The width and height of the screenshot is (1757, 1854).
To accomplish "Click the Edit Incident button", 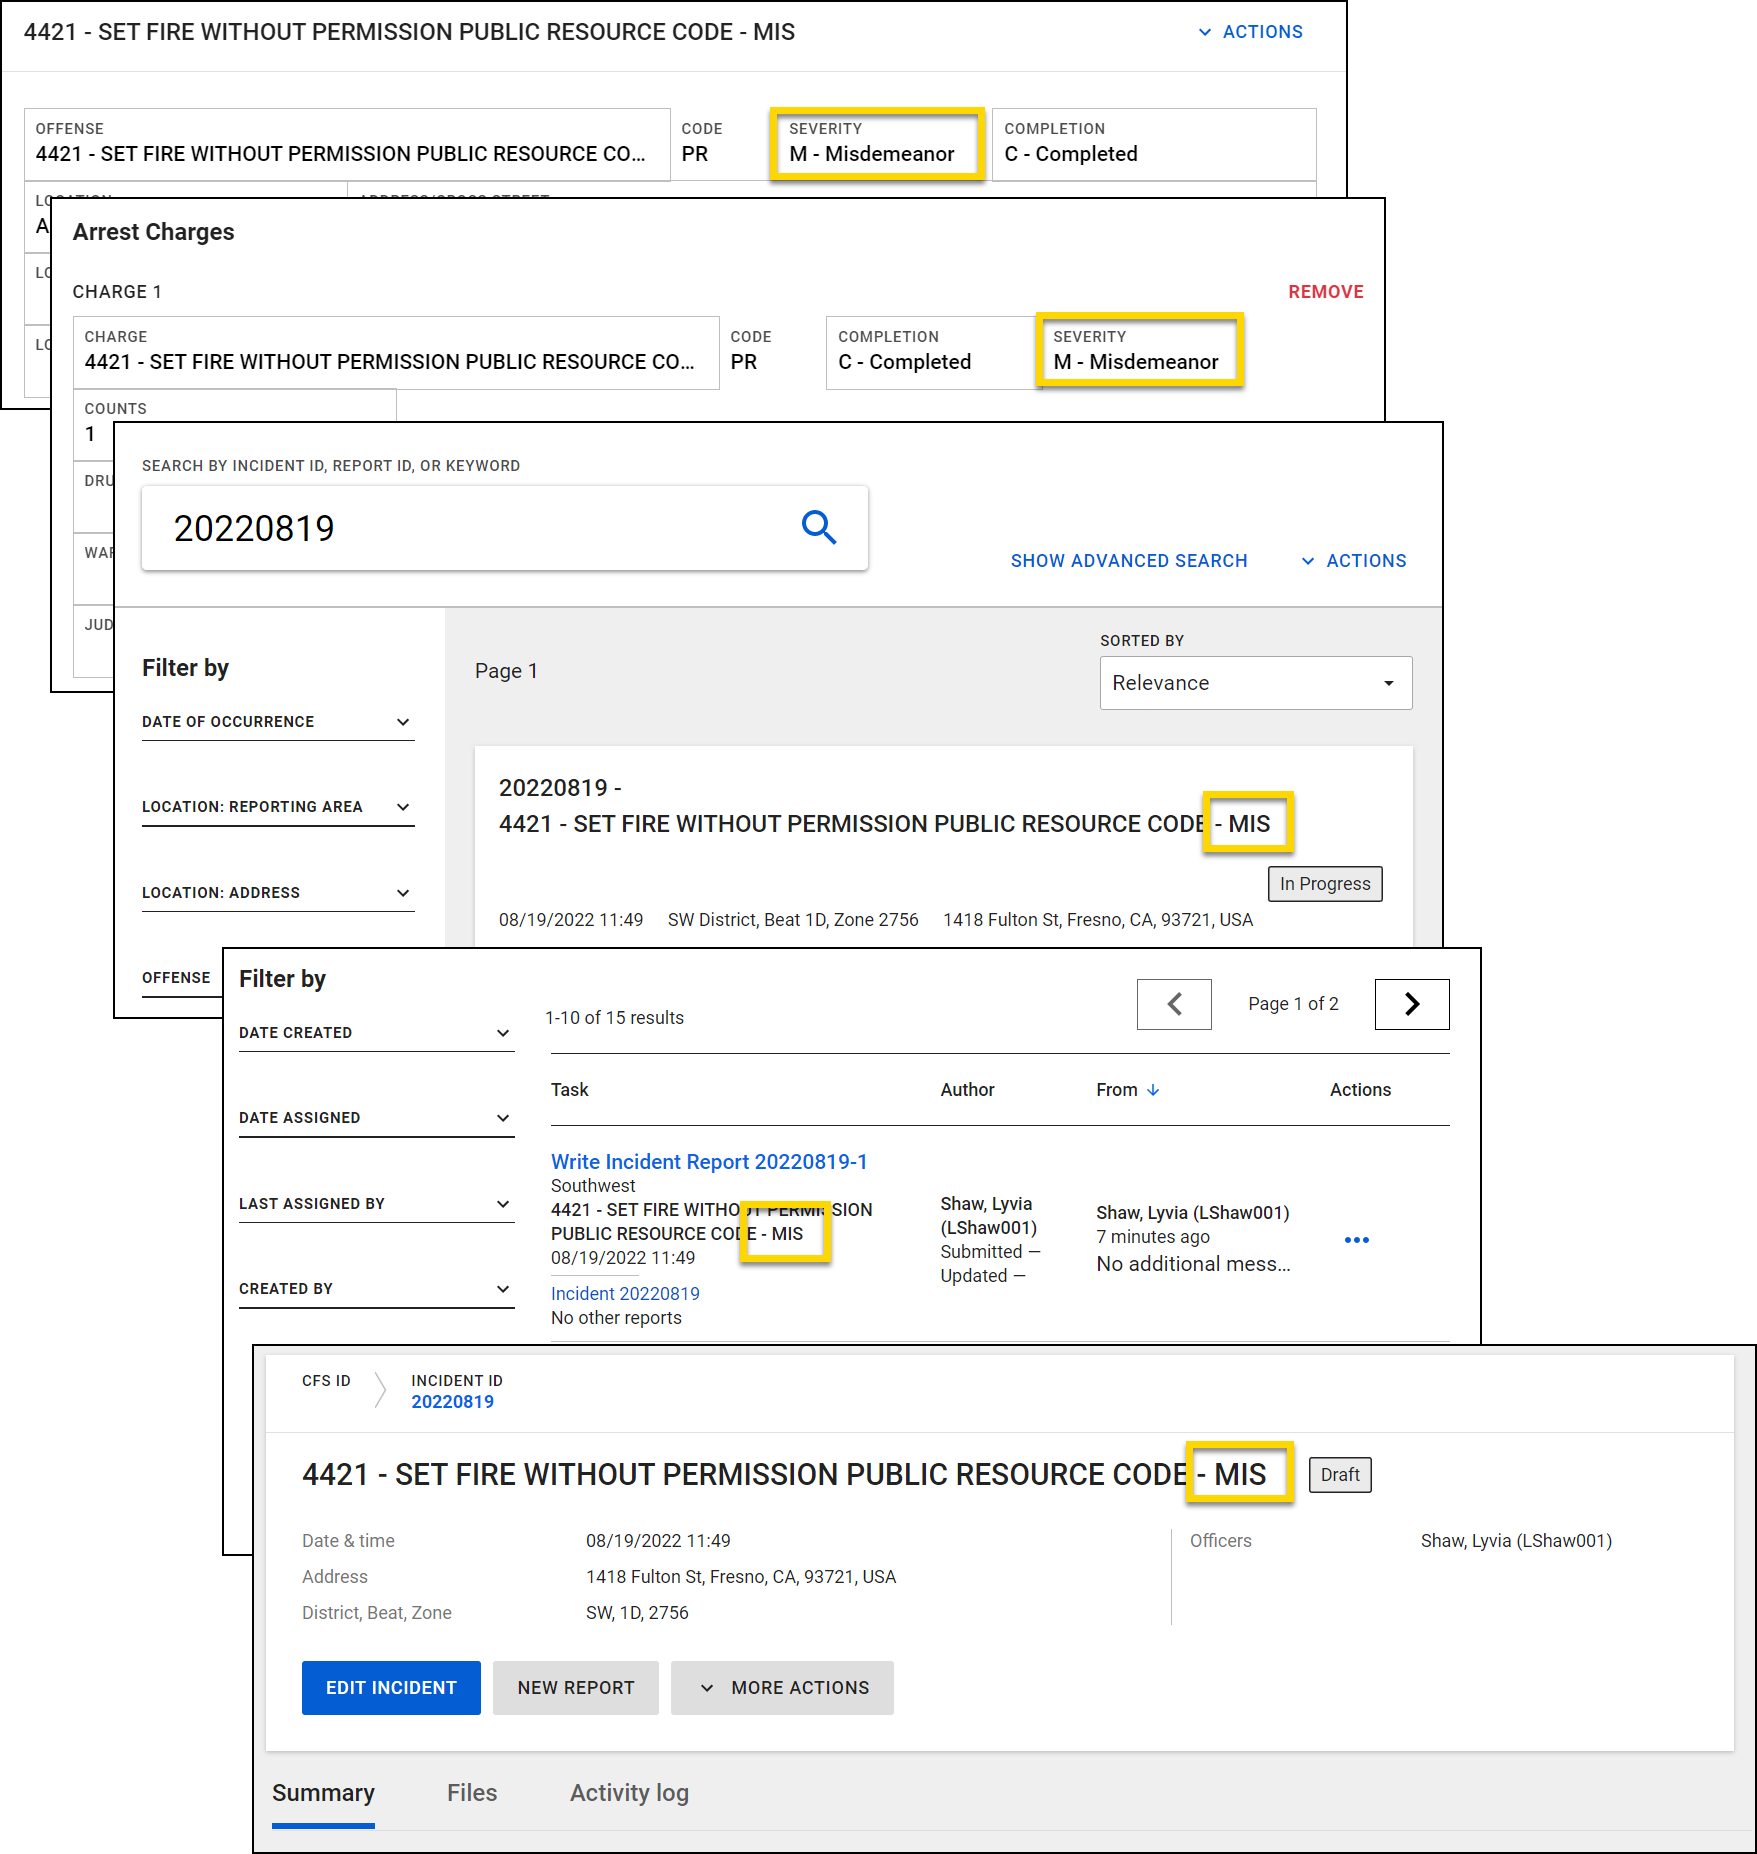I will click(391, 1688).
